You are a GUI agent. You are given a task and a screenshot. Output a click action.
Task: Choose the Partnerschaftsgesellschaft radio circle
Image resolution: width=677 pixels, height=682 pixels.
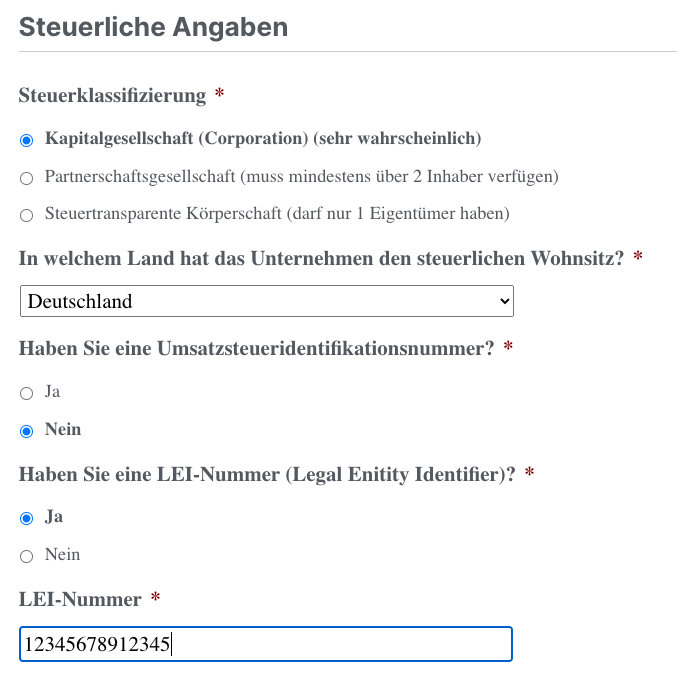(27, 178)
